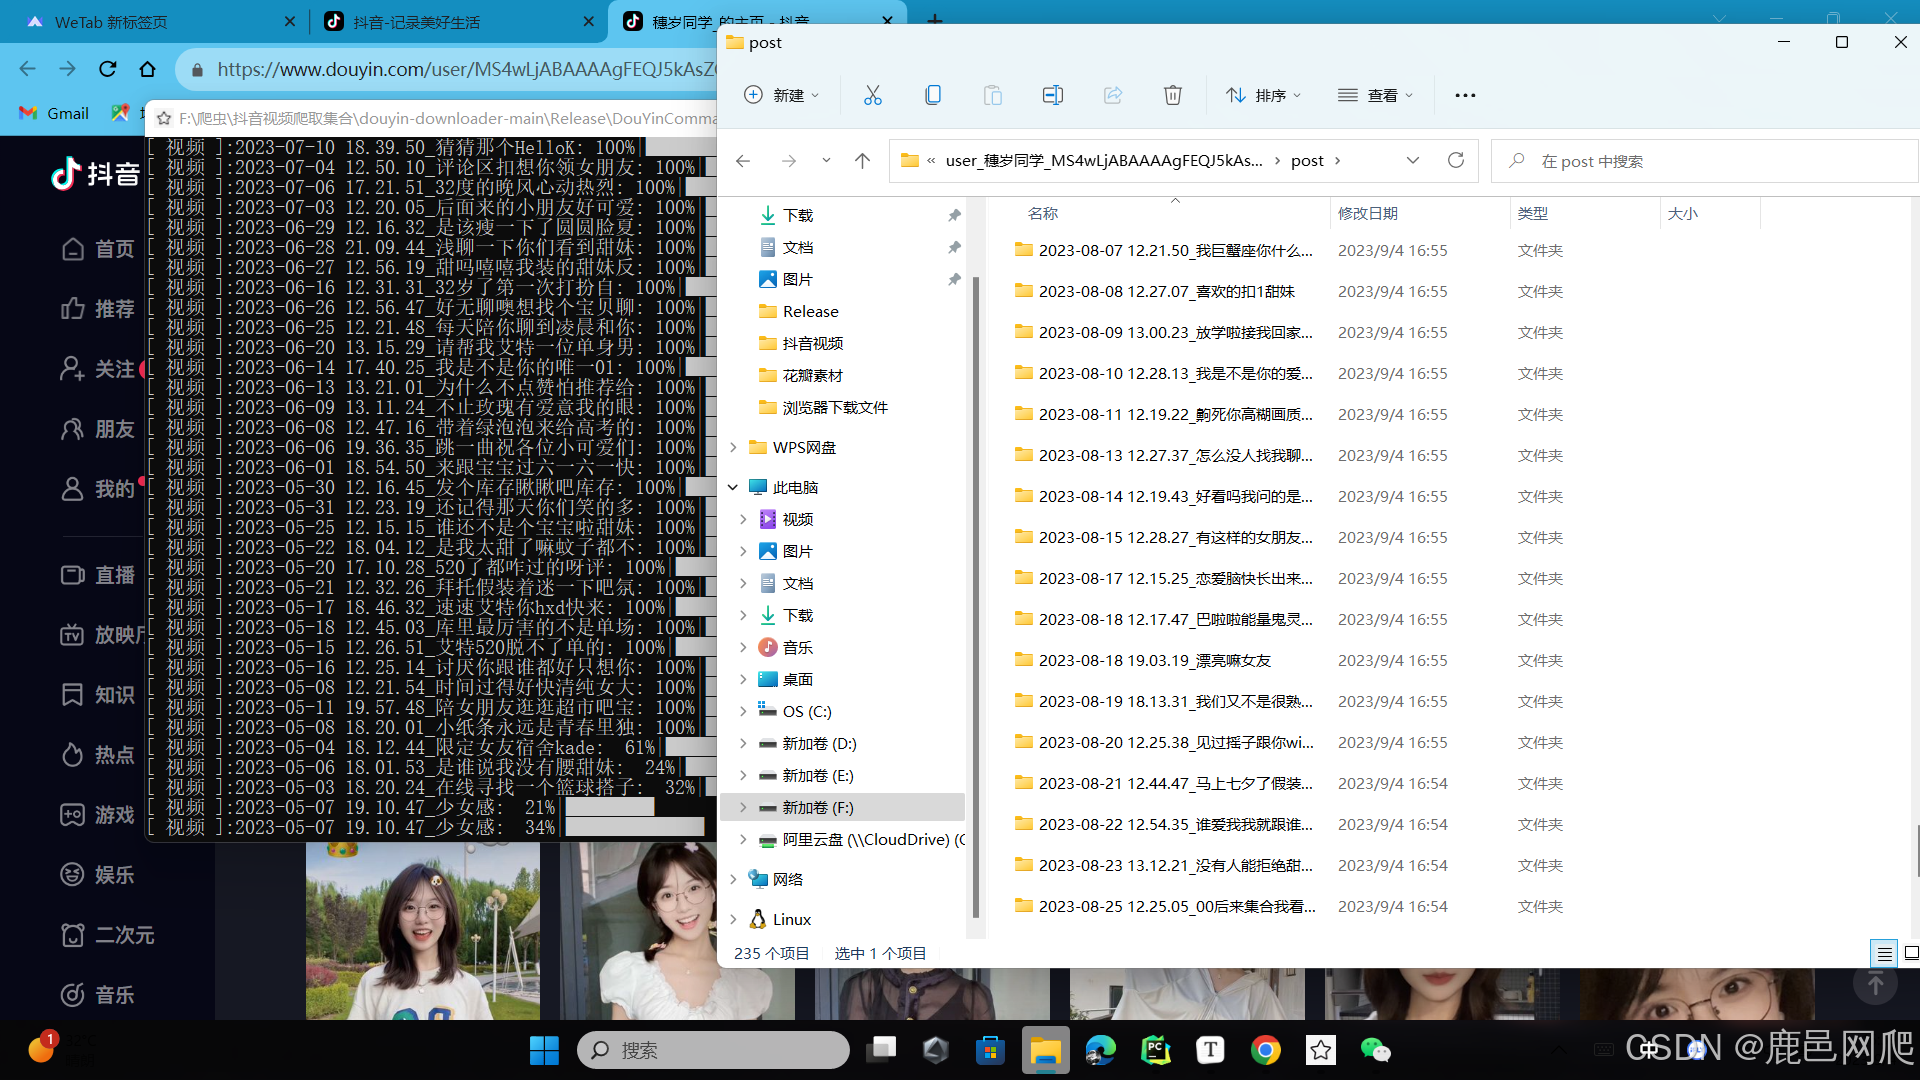Switch to large thumbnails view toggle

(x=1911, y=954)
